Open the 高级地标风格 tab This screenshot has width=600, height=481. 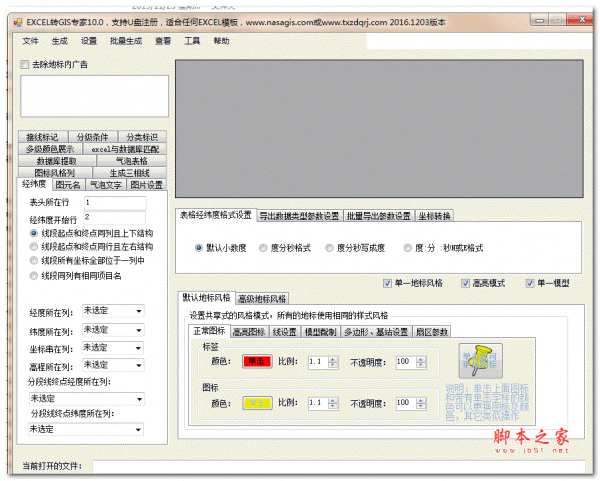click(262, 298)
